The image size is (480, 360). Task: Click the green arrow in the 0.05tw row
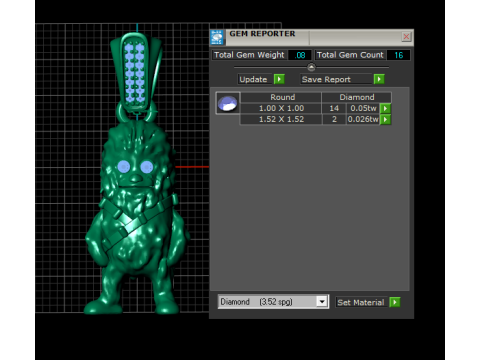coord(385,108)
